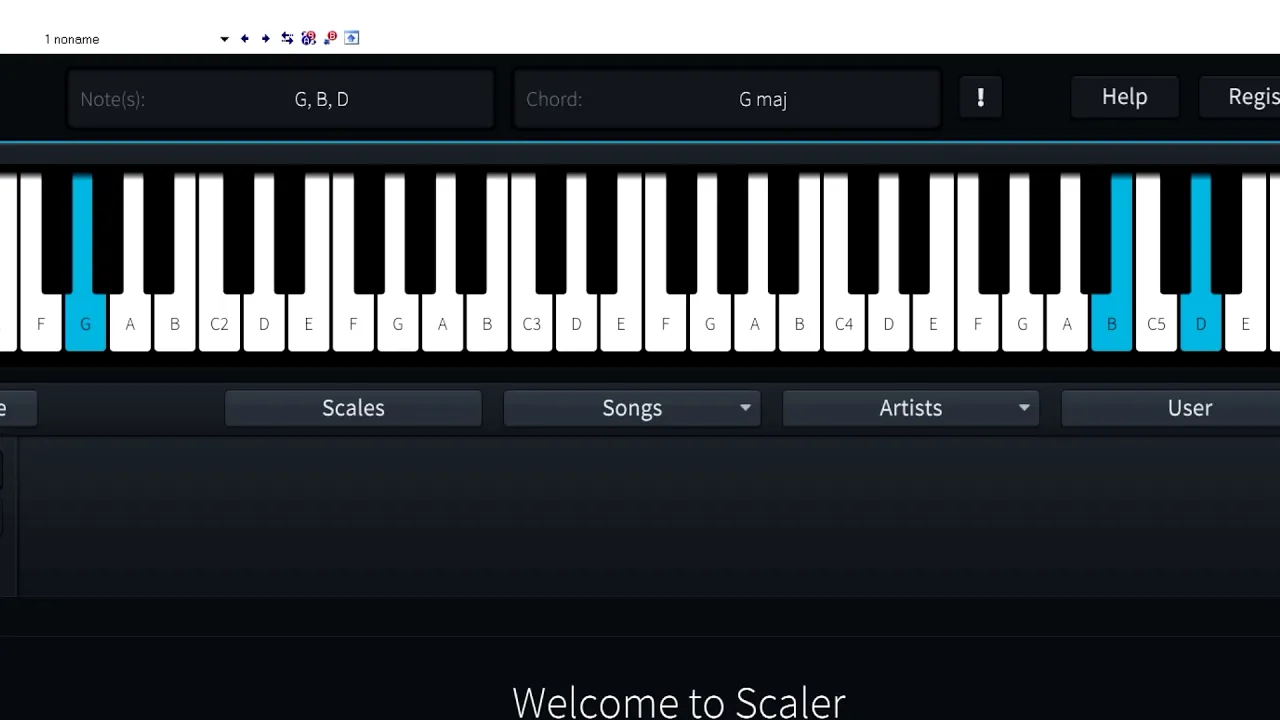Play the A key in the C4 octave
The height and width of the screenshot is (720, 1280).
(x=1067, y=324)
